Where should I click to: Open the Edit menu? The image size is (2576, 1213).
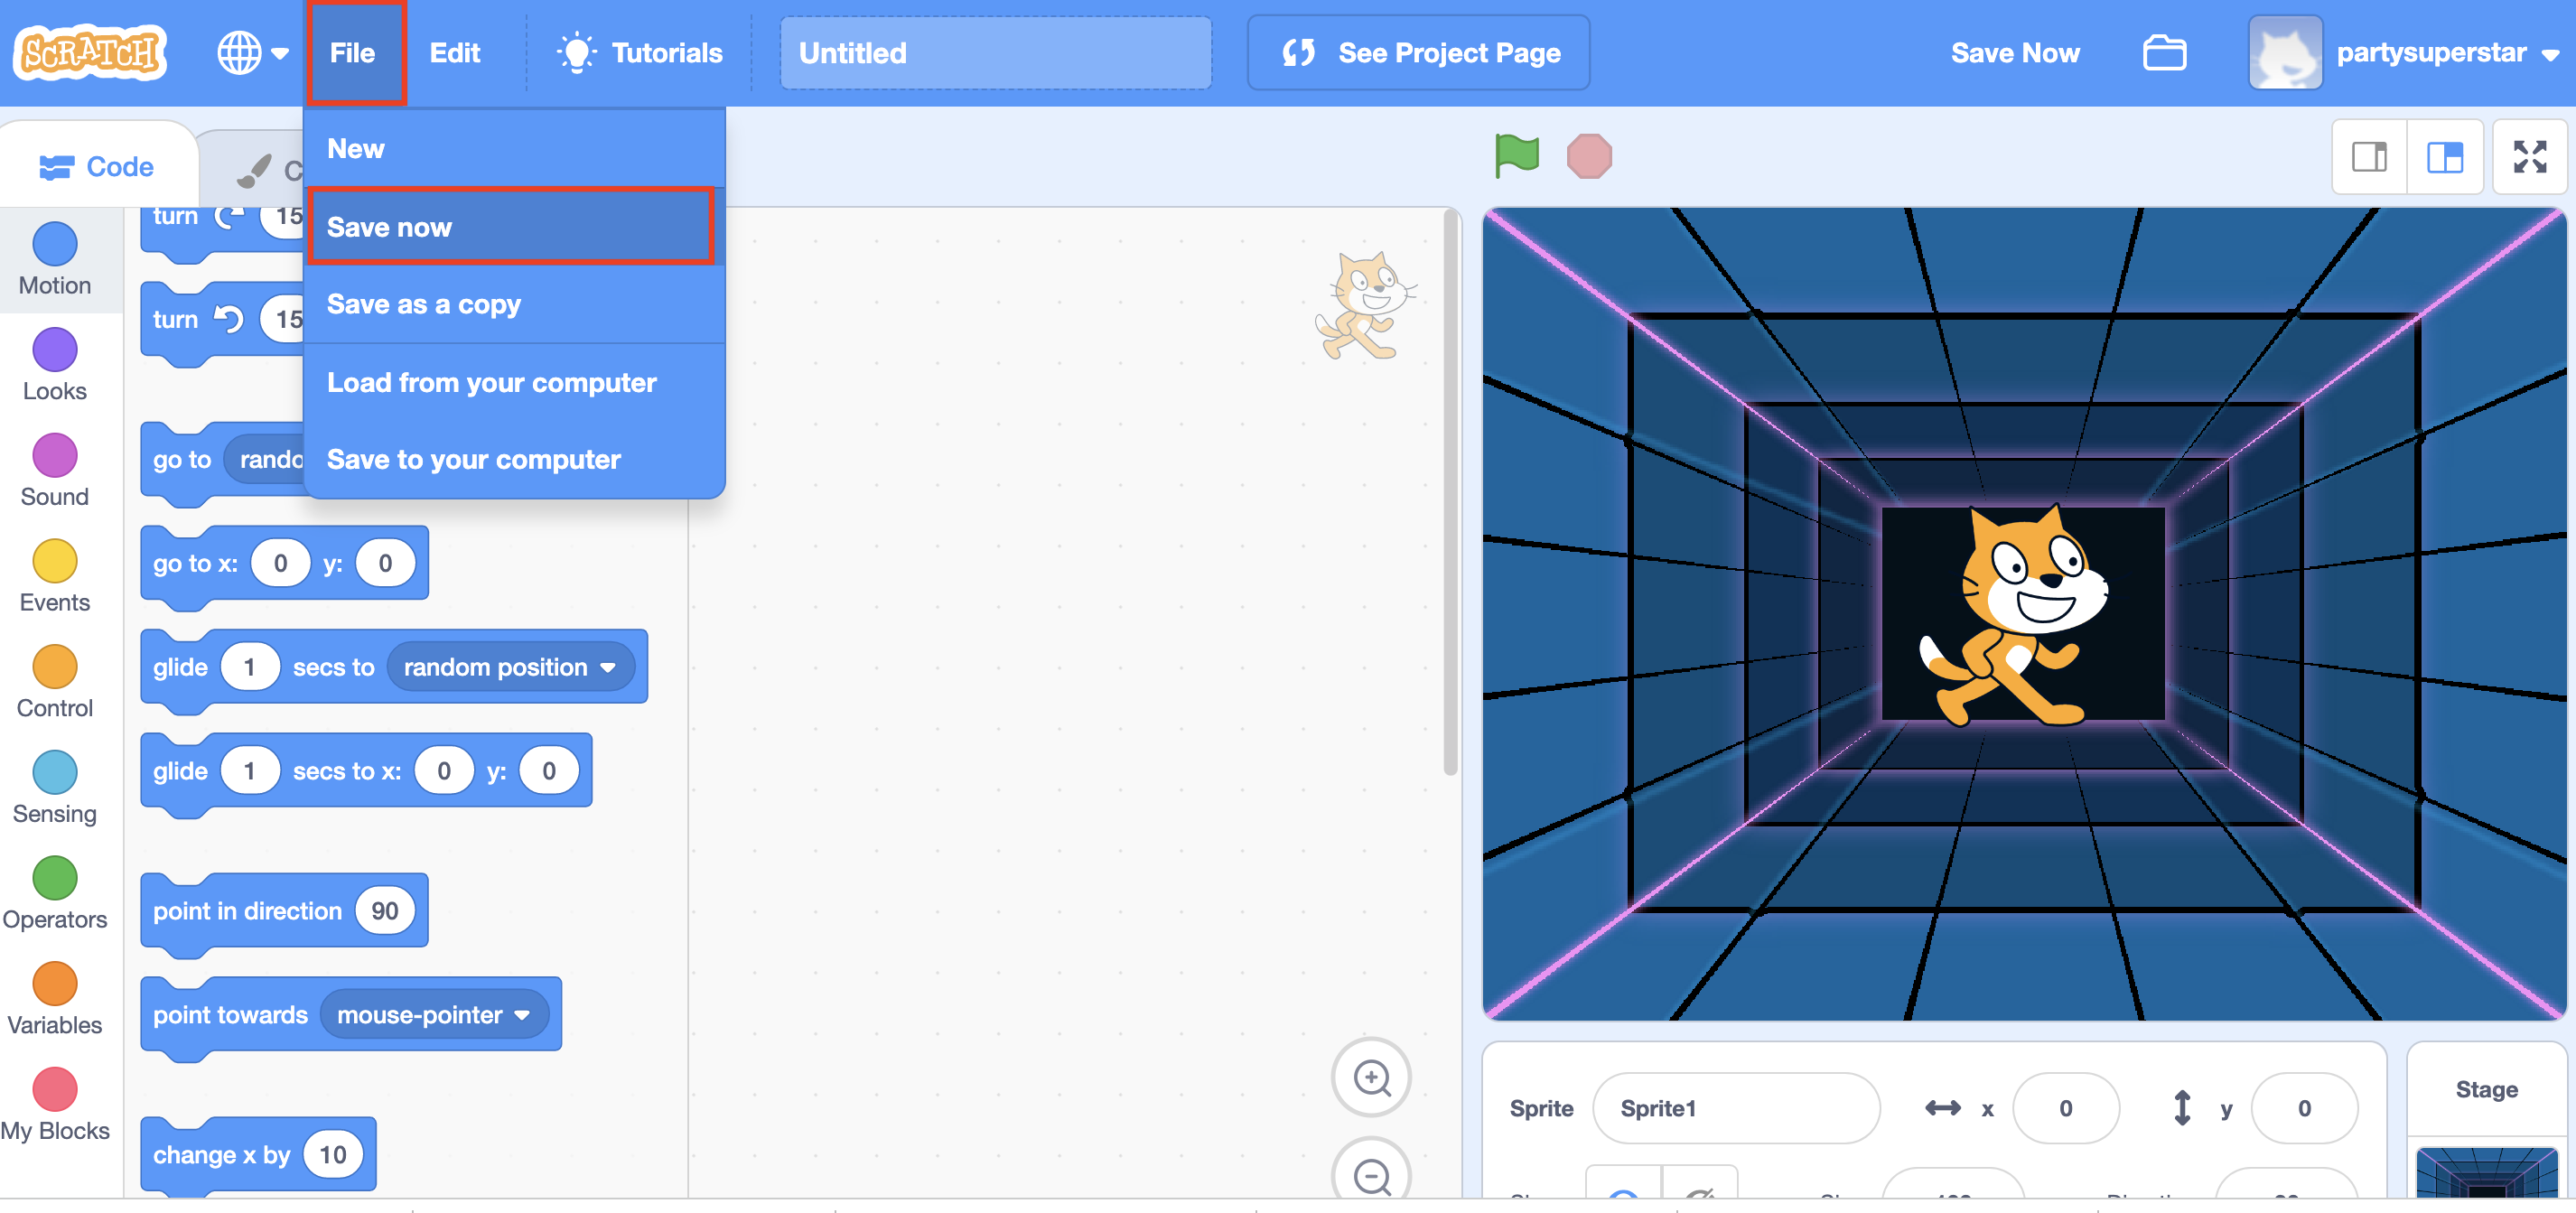[454, 53]
